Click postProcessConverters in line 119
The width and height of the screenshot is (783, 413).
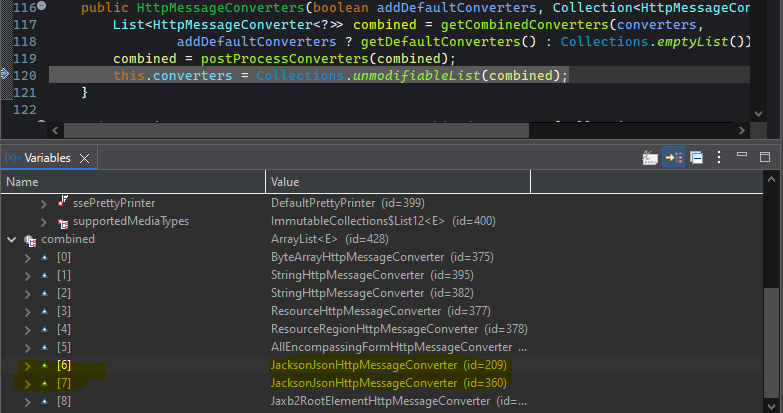coord(285,58)
